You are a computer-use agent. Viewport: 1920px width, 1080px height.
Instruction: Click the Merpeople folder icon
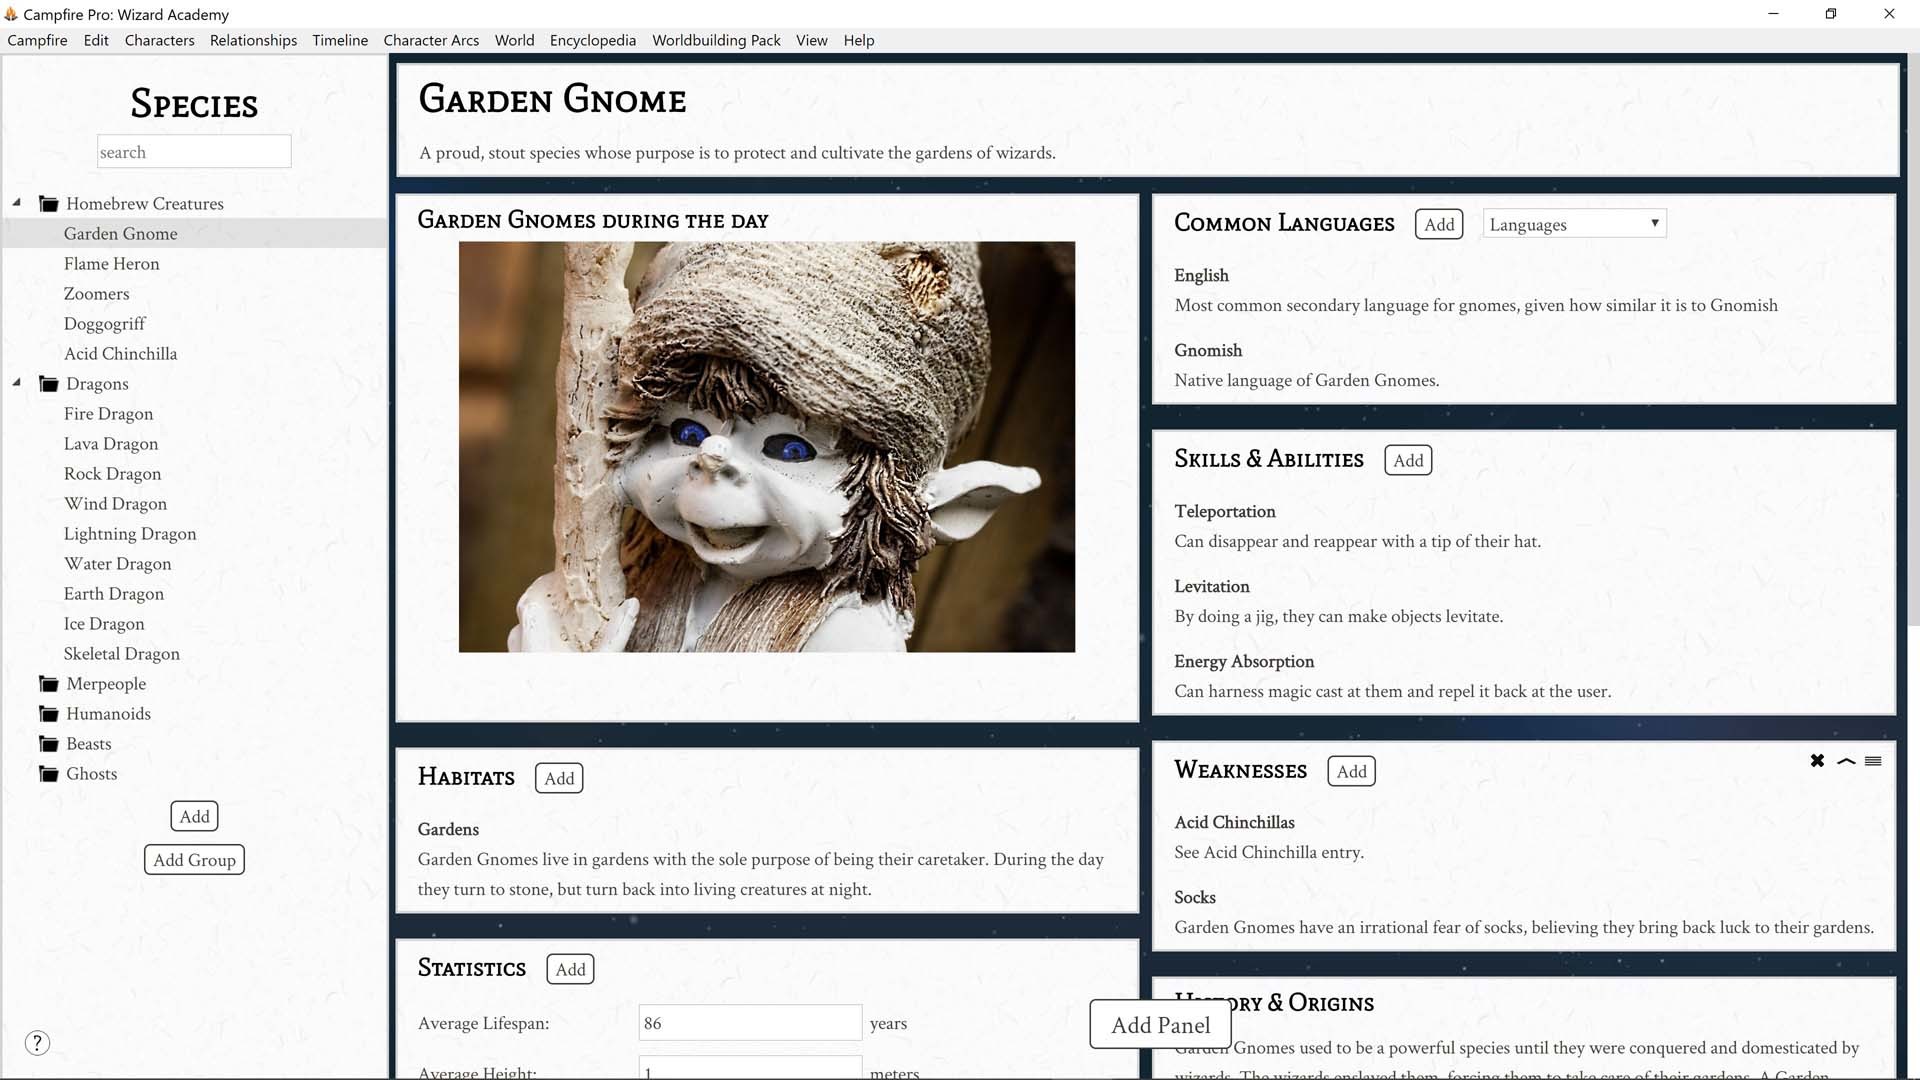click(x=48, y=683)
